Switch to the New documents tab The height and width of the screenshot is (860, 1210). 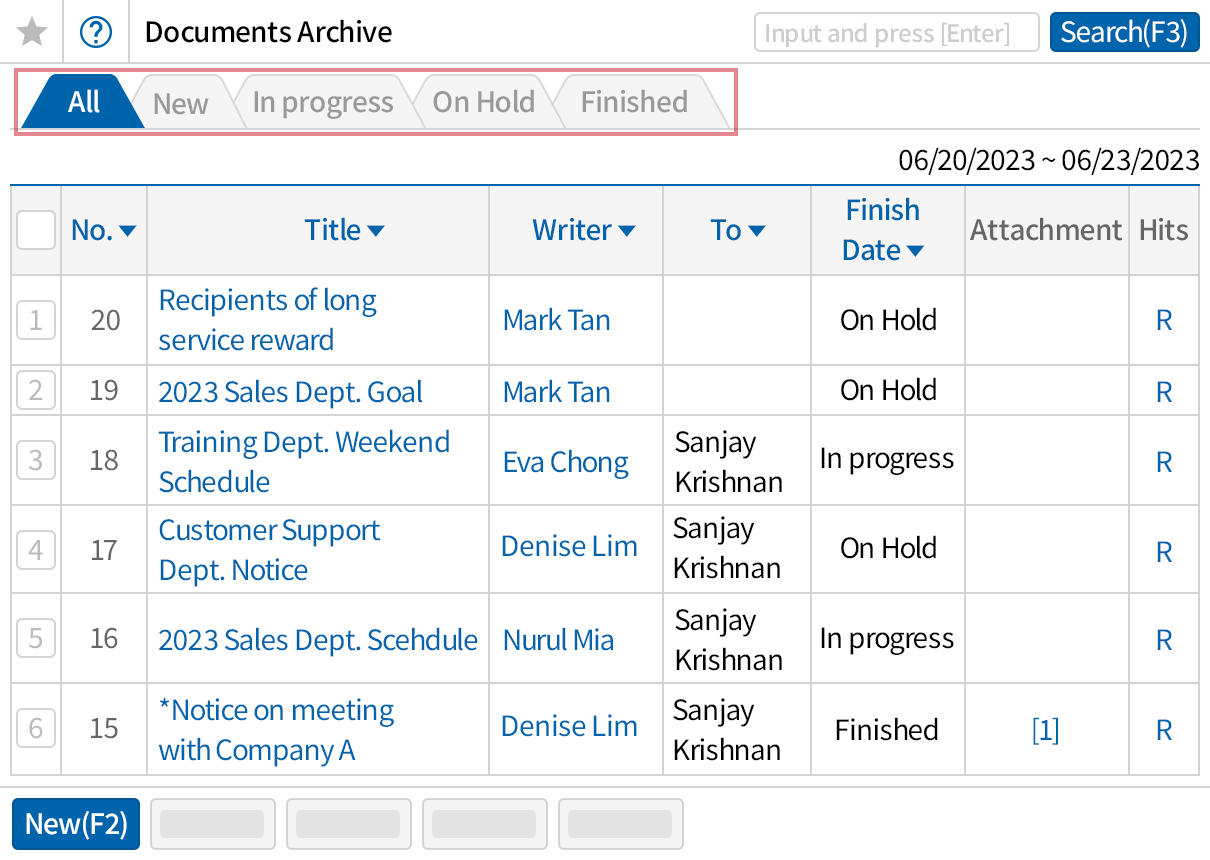point(180,101)
